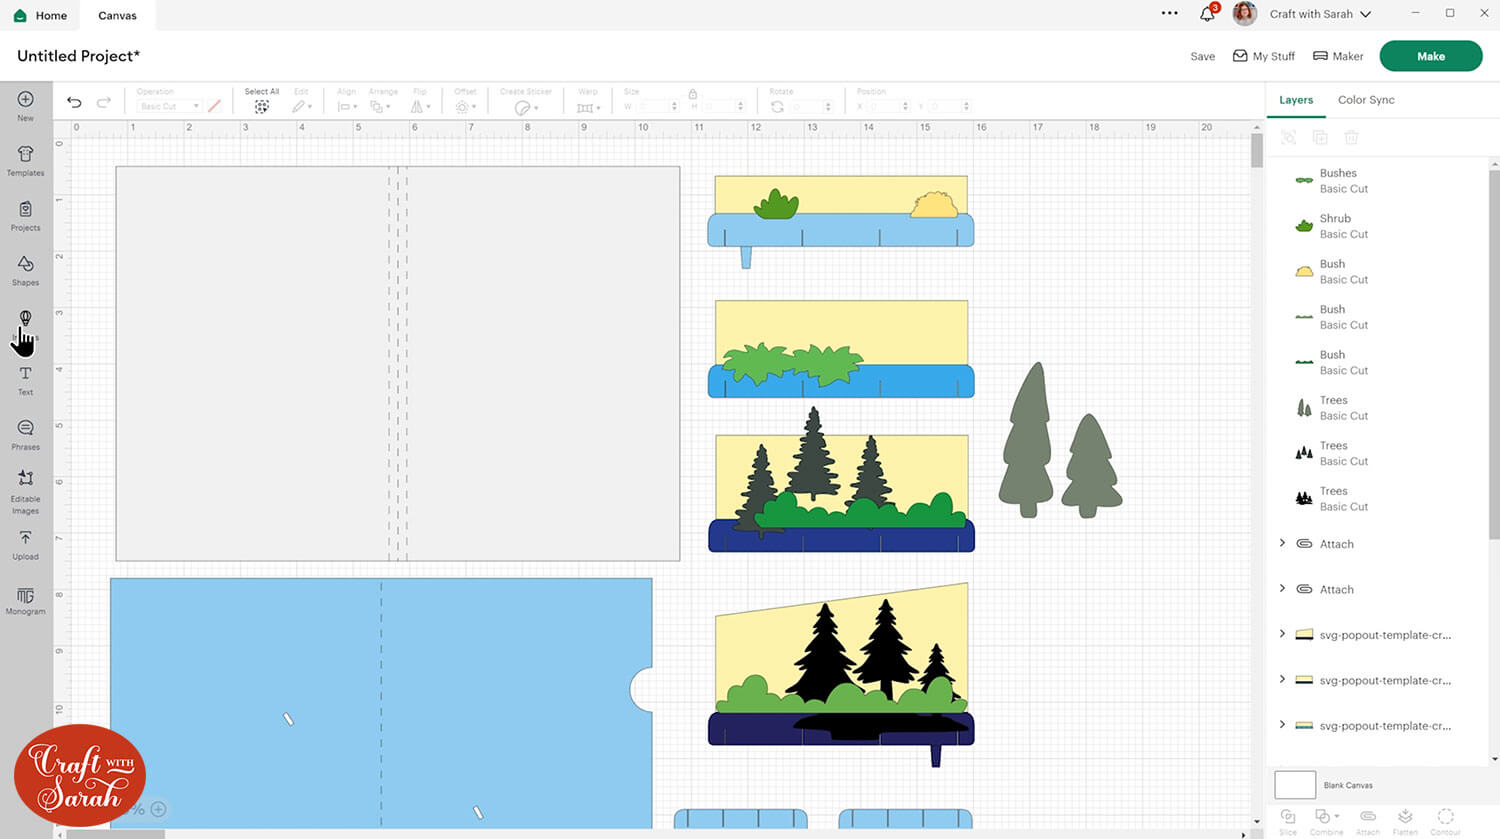Click the green Make button
This screenshot has width=1500, height=839.
[1430, 56]
